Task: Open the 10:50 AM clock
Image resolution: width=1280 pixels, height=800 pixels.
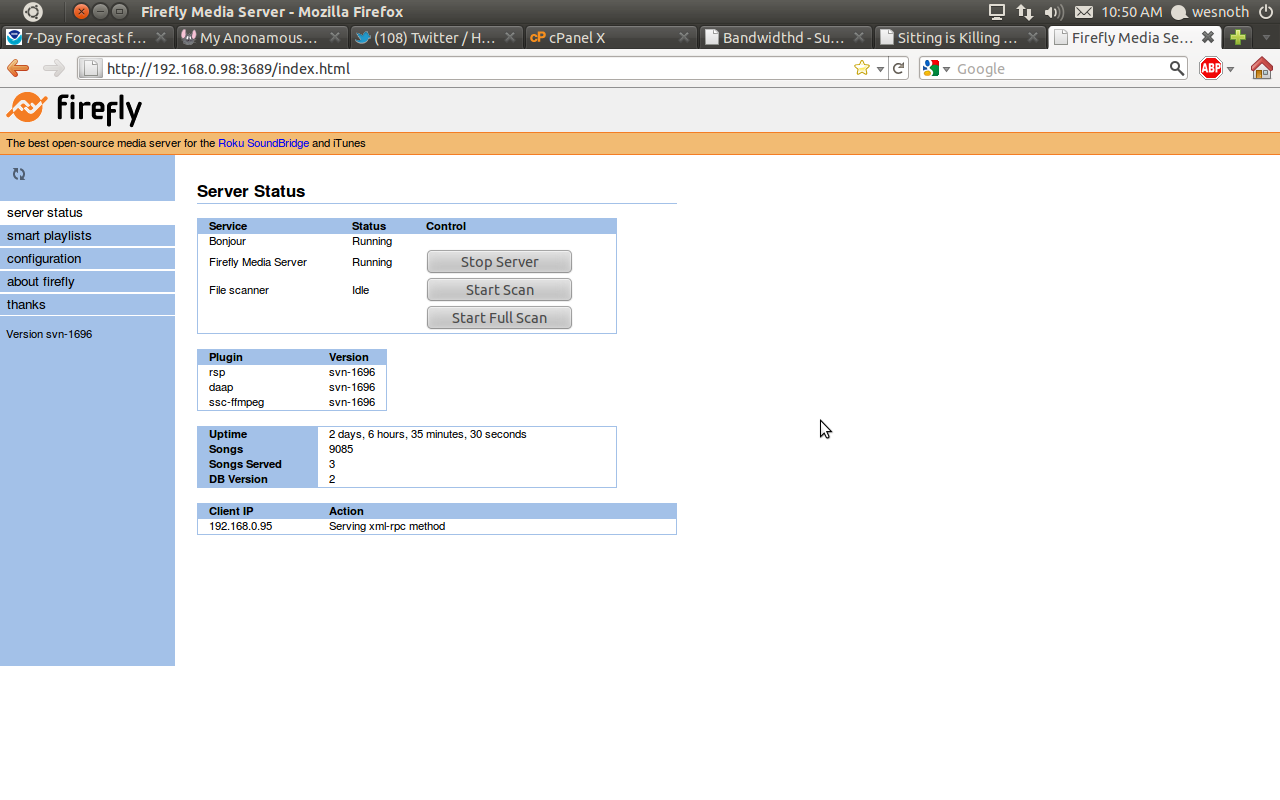Action: 1131,12
